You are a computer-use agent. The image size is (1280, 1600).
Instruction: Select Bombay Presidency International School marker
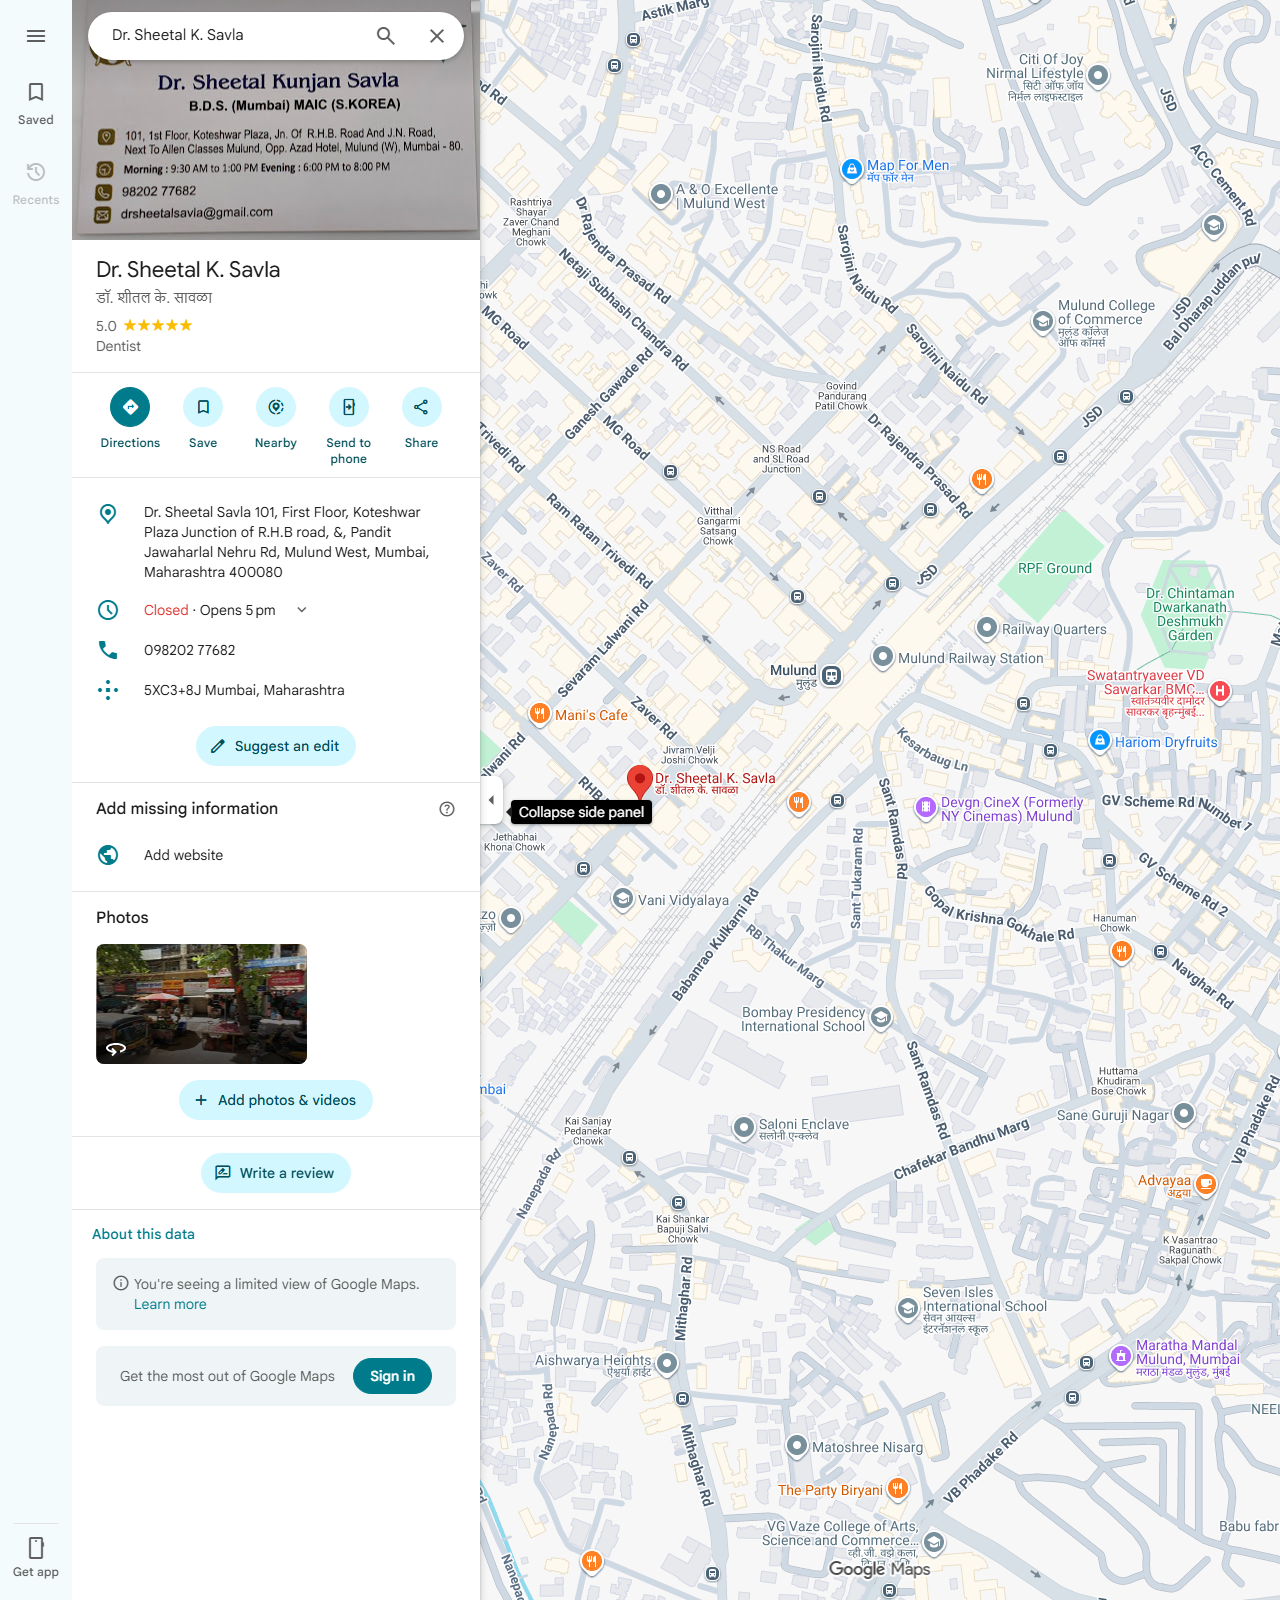pyautogui.click(x=881, y=1018)
